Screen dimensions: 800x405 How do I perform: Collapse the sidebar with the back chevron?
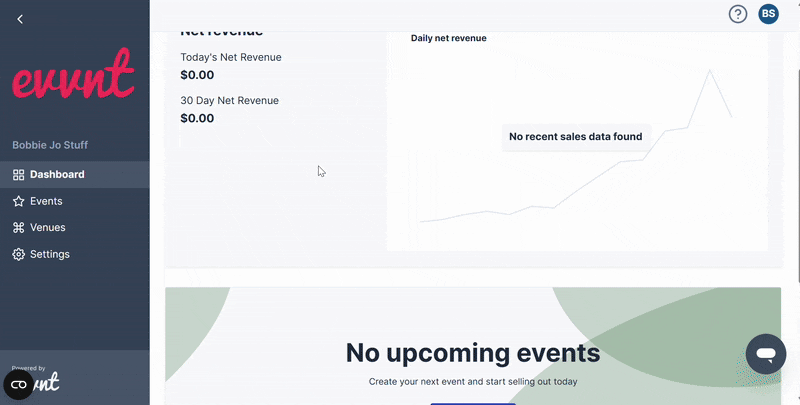click(x=20, y=19)
